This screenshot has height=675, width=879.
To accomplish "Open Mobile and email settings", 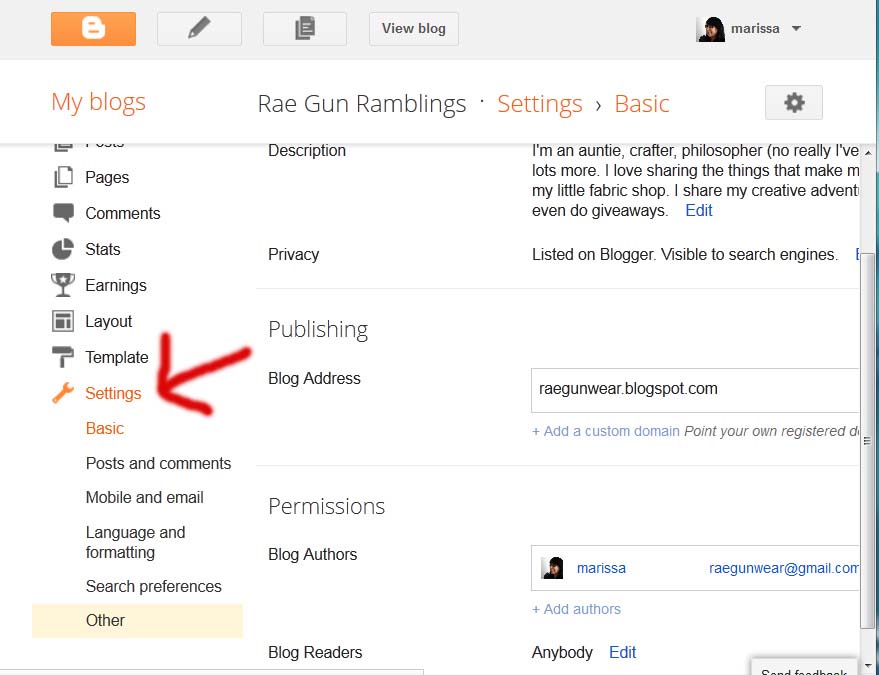I will coord(144,497).
